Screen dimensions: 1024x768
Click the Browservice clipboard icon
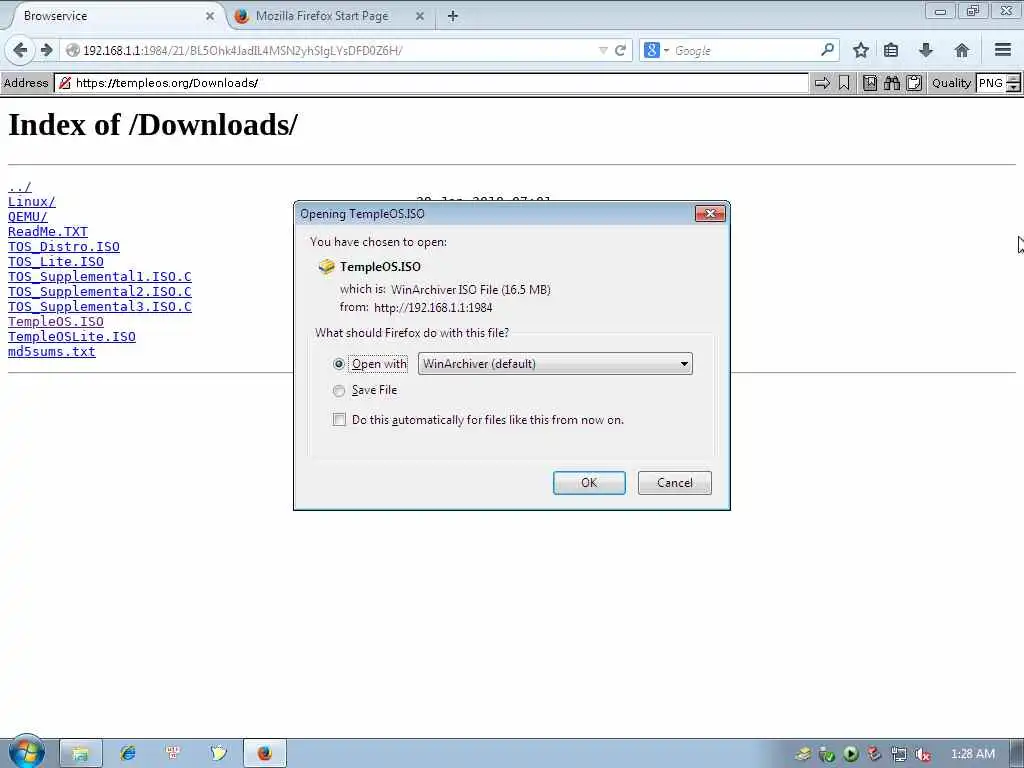tap(914, 83)
